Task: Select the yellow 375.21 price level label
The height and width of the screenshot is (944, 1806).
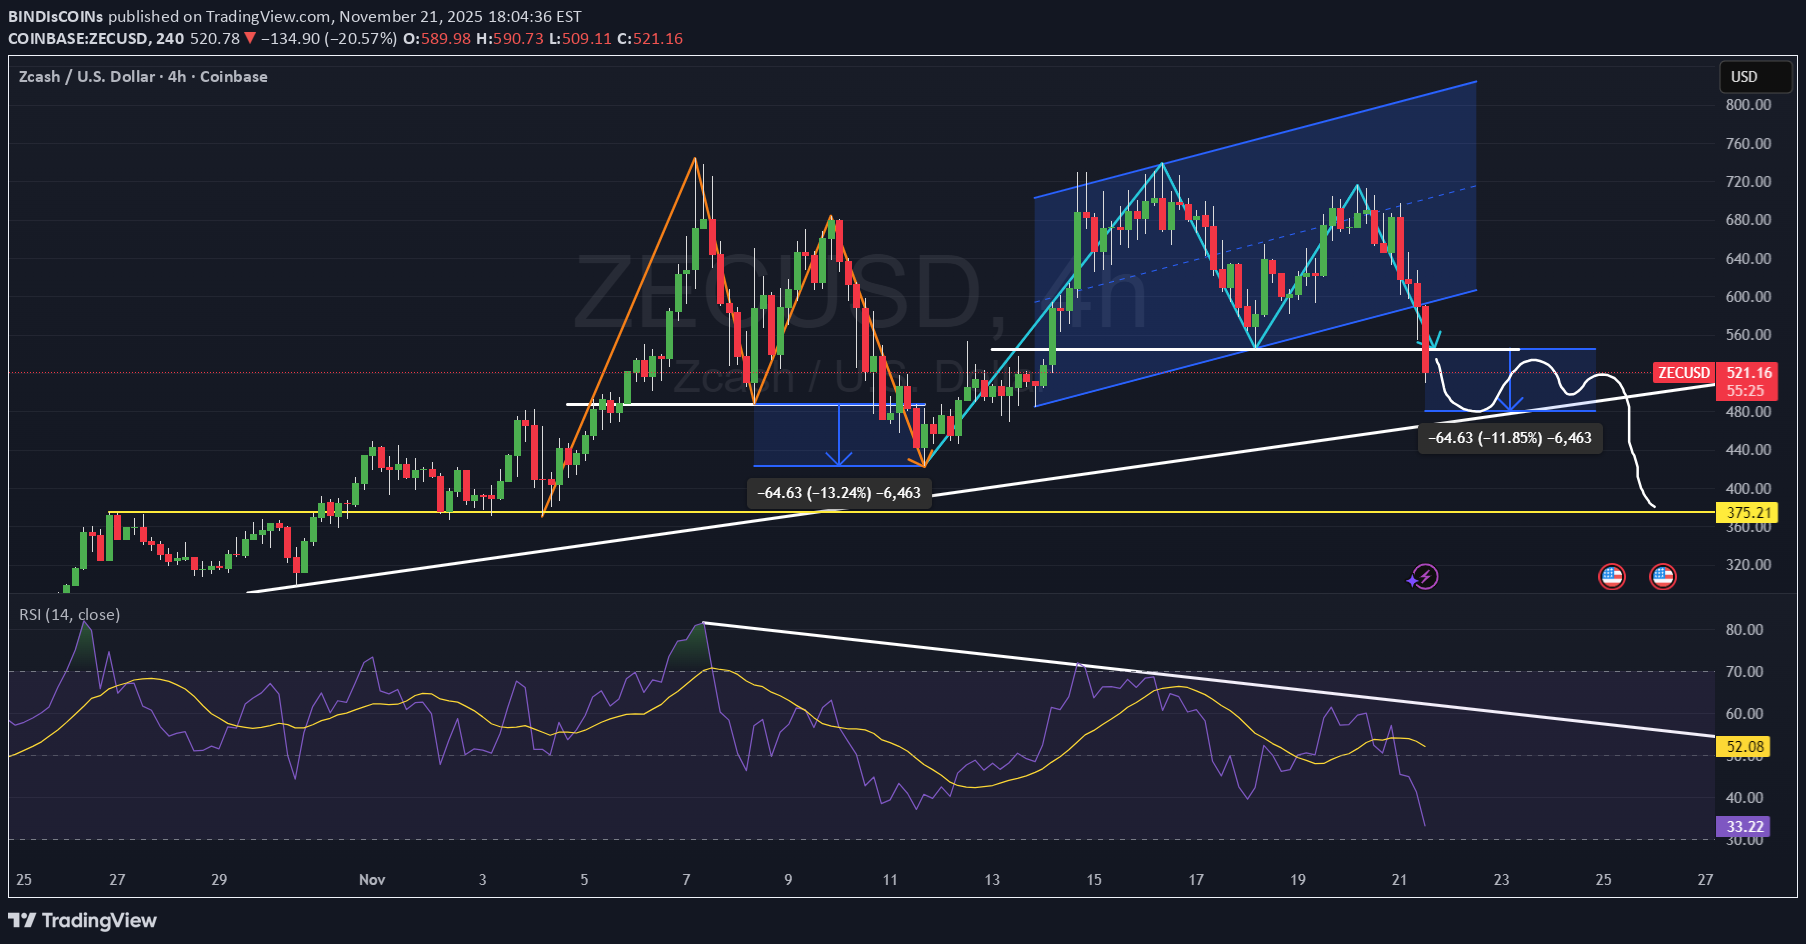Action: coord(1747,513)
